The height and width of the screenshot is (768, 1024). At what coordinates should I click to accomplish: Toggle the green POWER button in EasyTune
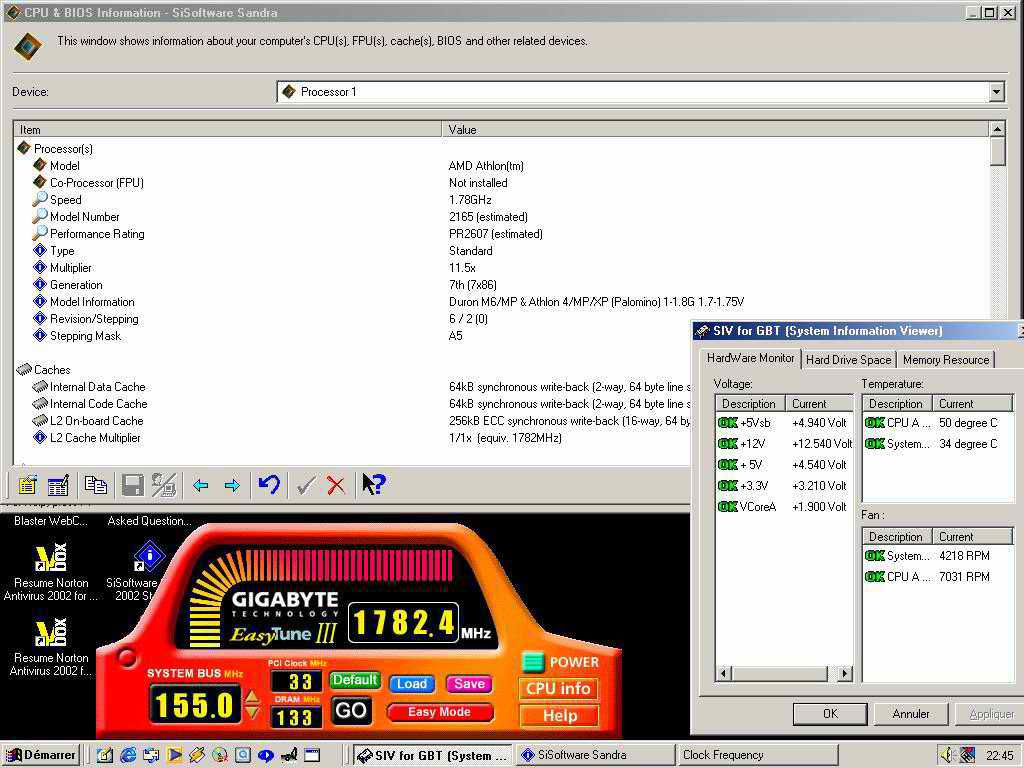(x=533, y=662)
